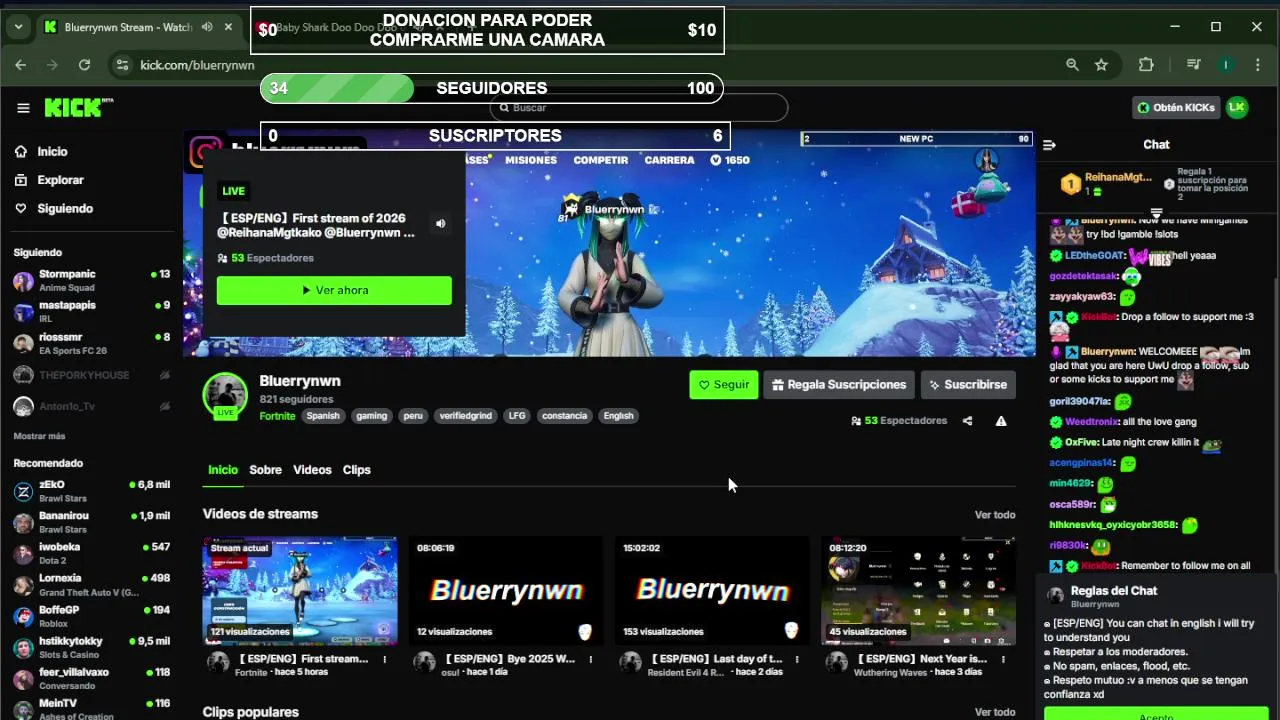Open mastapapis followed channel
This screenshot has width=1280, height=720.
coord(91,311)
